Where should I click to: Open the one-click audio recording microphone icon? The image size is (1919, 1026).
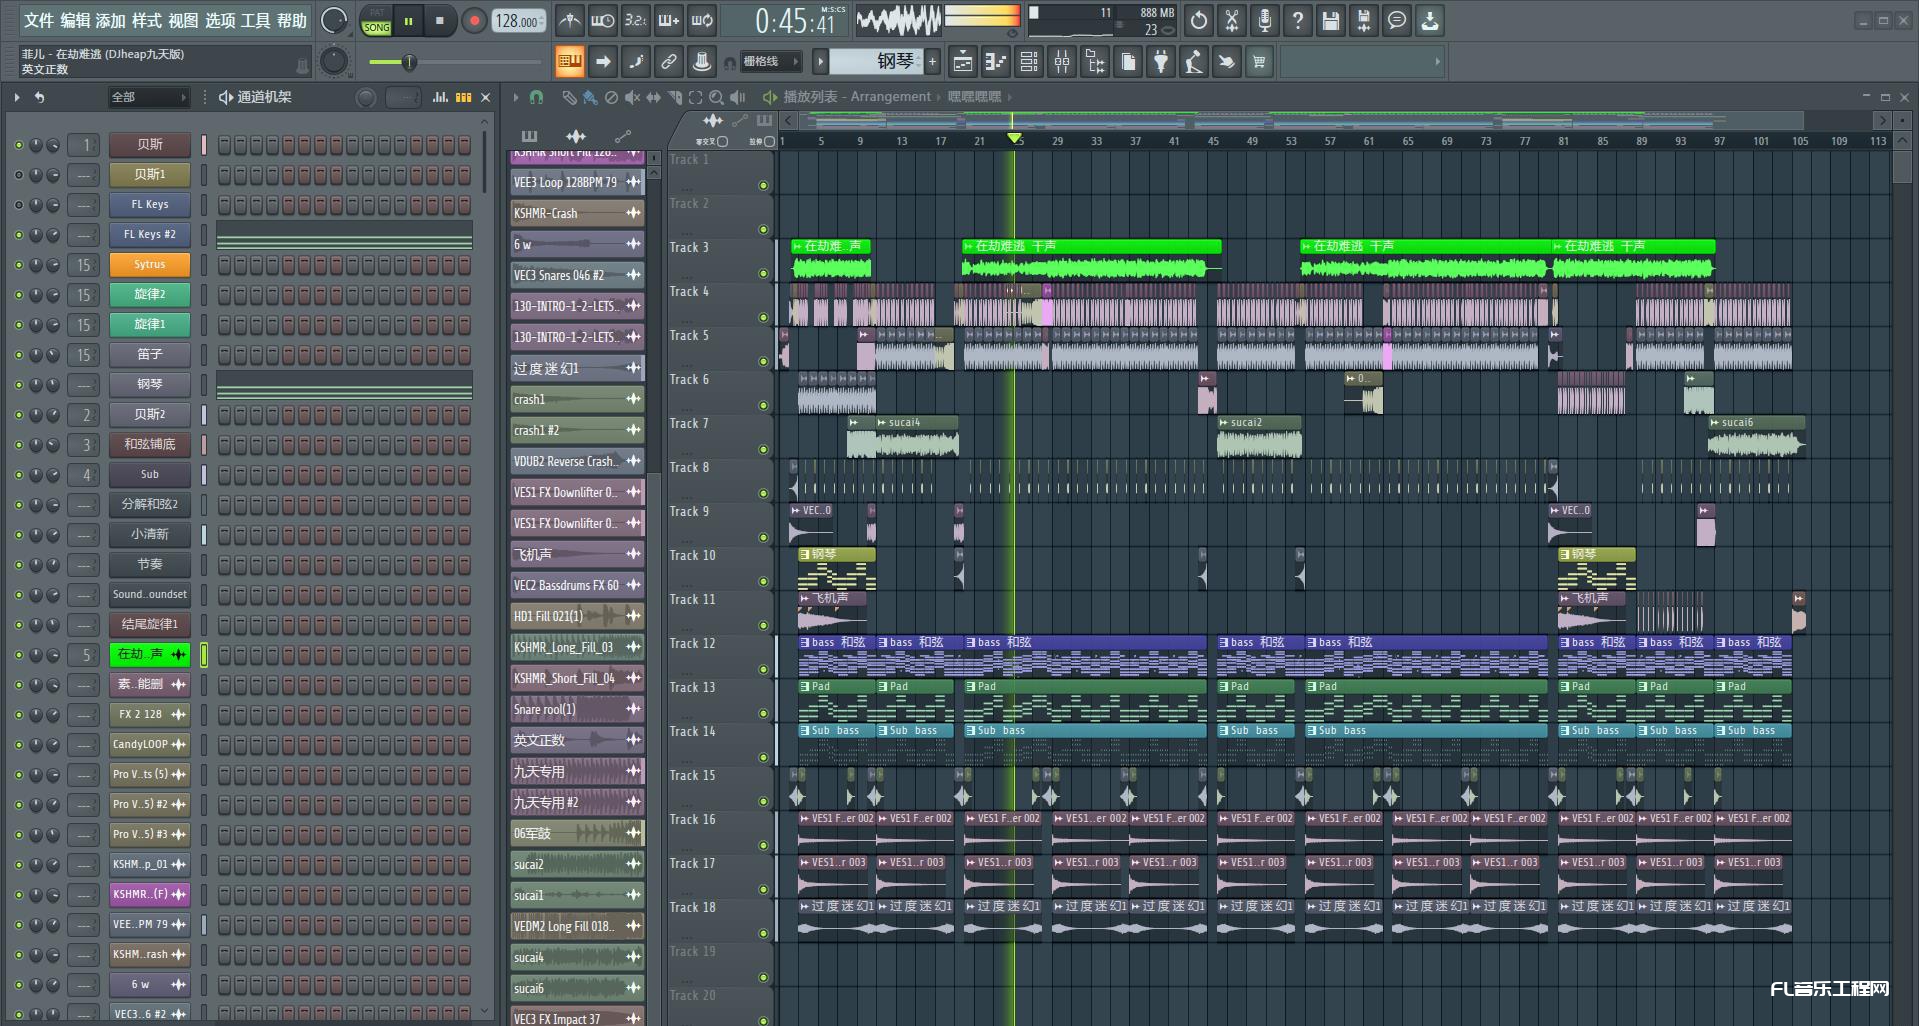(1265, 20)
